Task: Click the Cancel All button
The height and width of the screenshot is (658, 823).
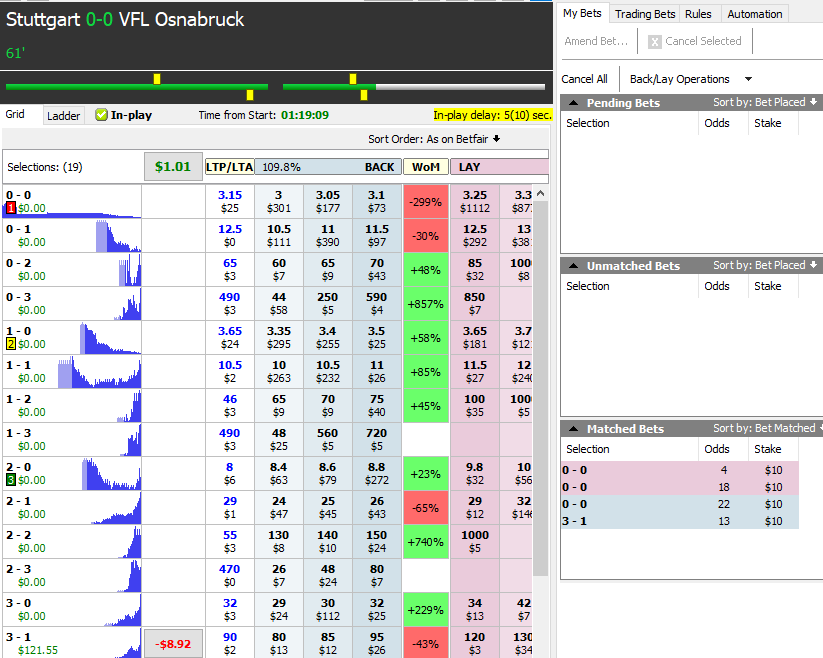Action: (x=584, y=79)
